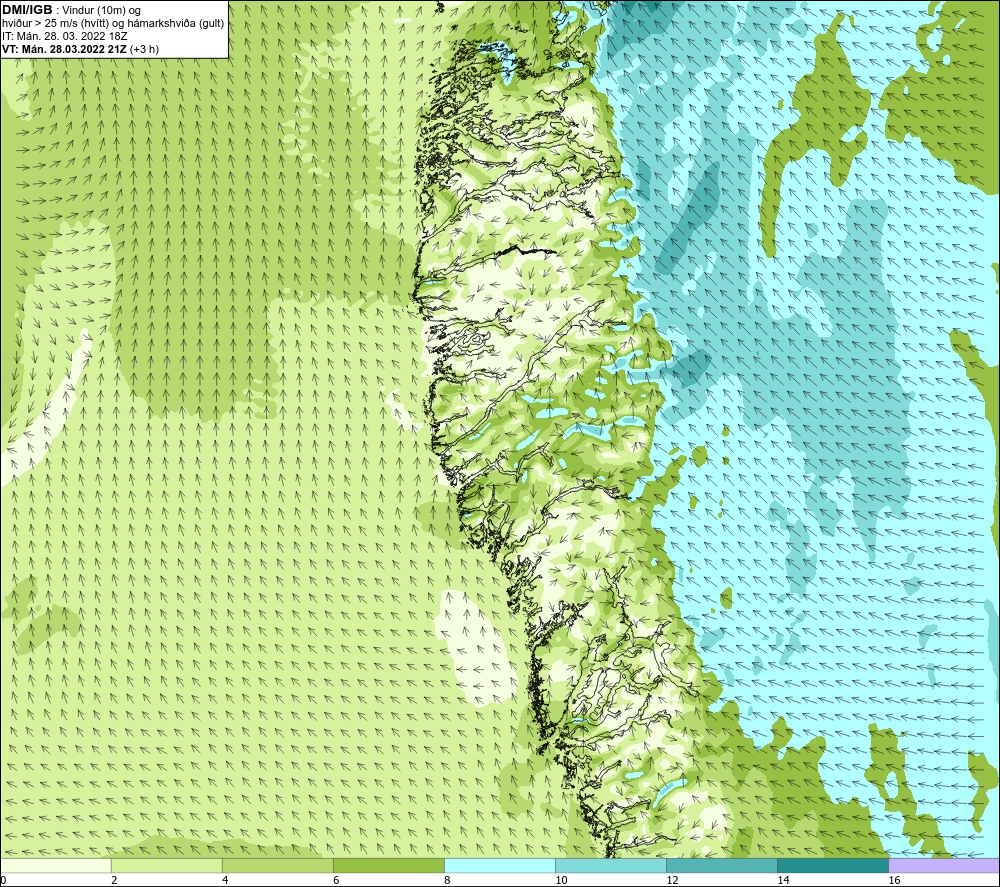
Task: Click the scale label '16'
Action: click(x=894, y=881)
